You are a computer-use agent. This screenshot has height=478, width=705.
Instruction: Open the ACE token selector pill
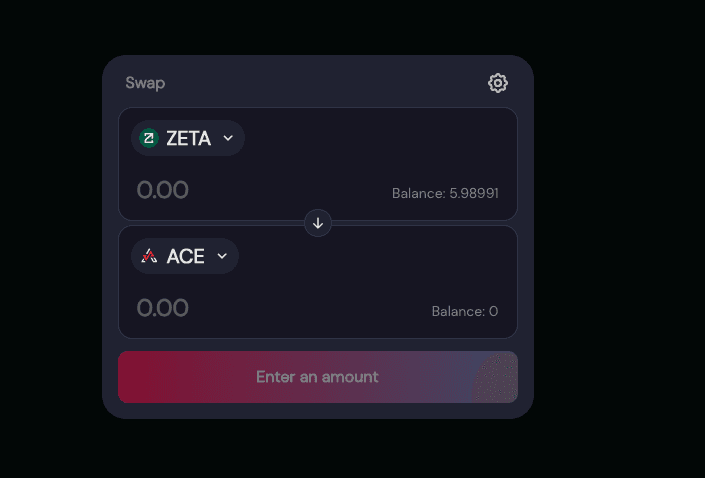click(x=185, y=256)
